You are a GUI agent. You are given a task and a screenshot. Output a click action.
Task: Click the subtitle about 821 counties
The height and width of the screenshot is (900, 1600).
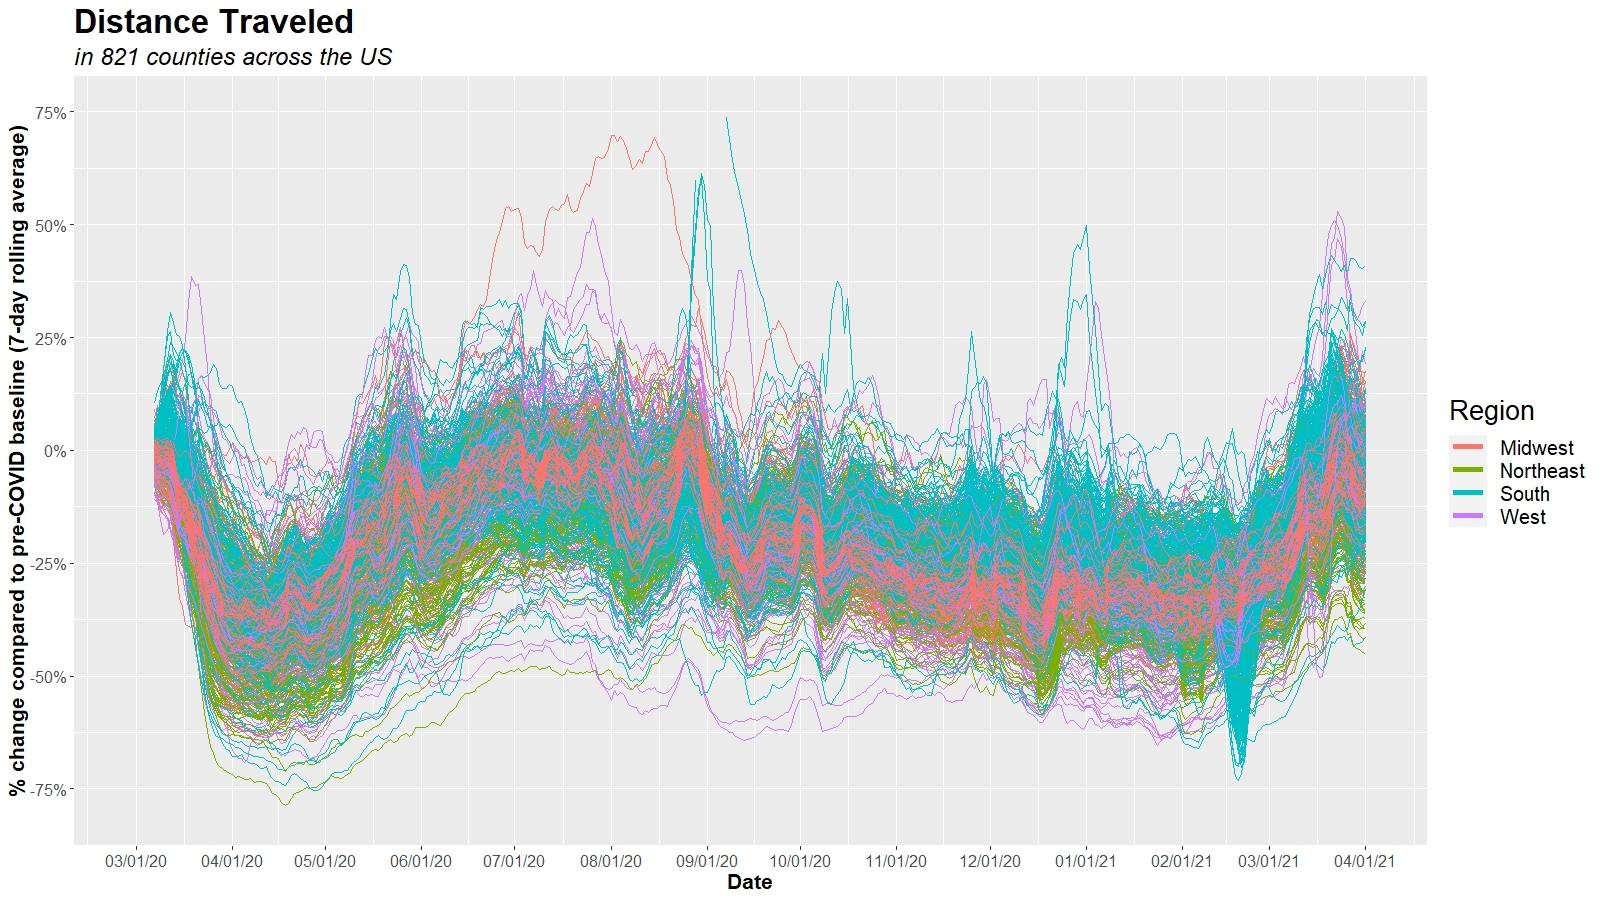pyautogui.click(x=233, y=57)
